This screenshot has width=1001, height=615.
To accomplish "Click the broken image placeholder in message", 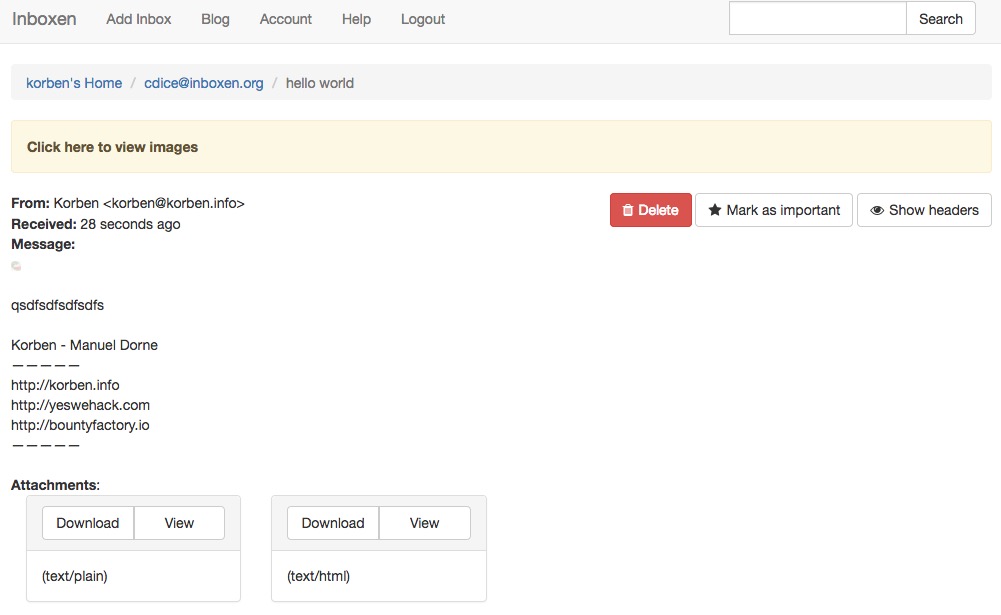I will tap(16, 266).
